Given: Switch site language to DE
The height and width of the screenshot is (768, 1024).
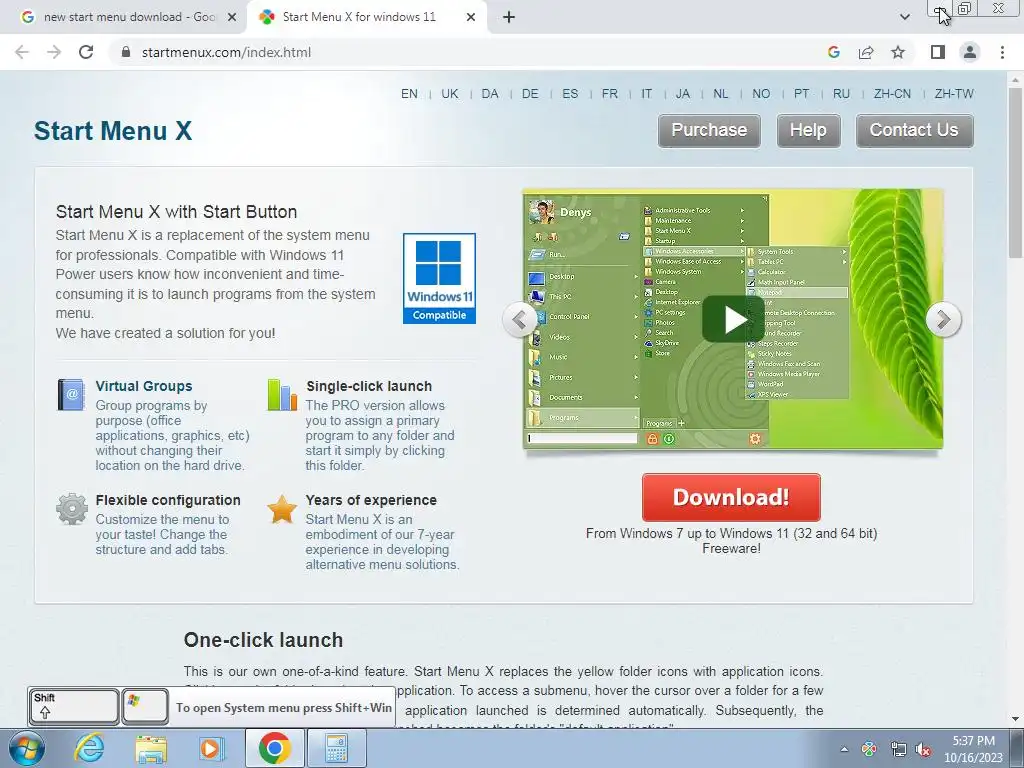Looking at the screenshot, I should [x=530, y=94].
